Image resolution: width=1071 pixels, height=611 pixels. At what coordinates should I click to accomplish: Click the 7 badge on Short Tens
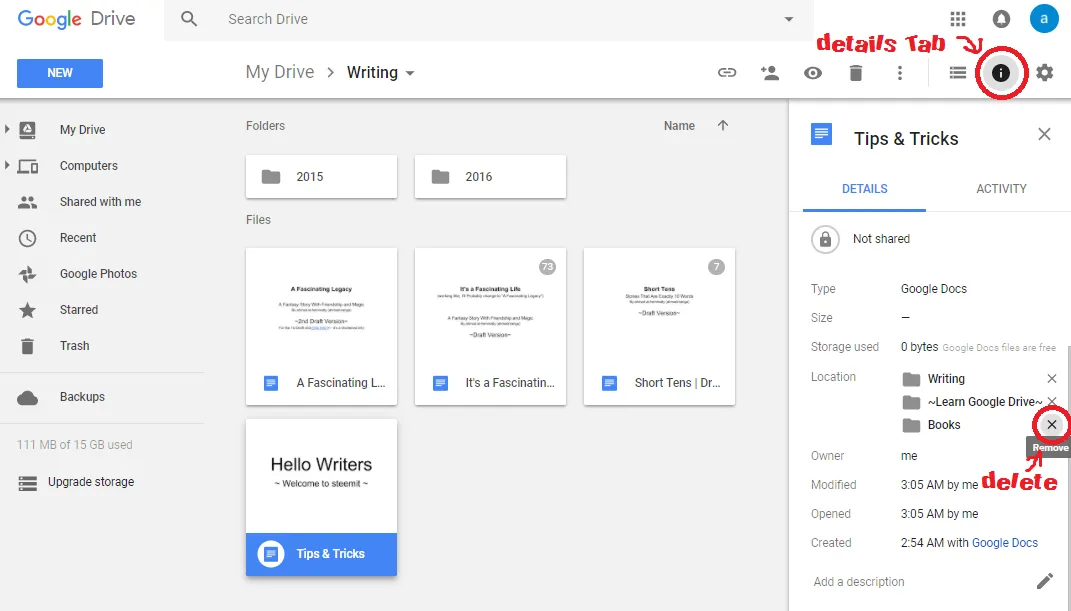point(716,267)
